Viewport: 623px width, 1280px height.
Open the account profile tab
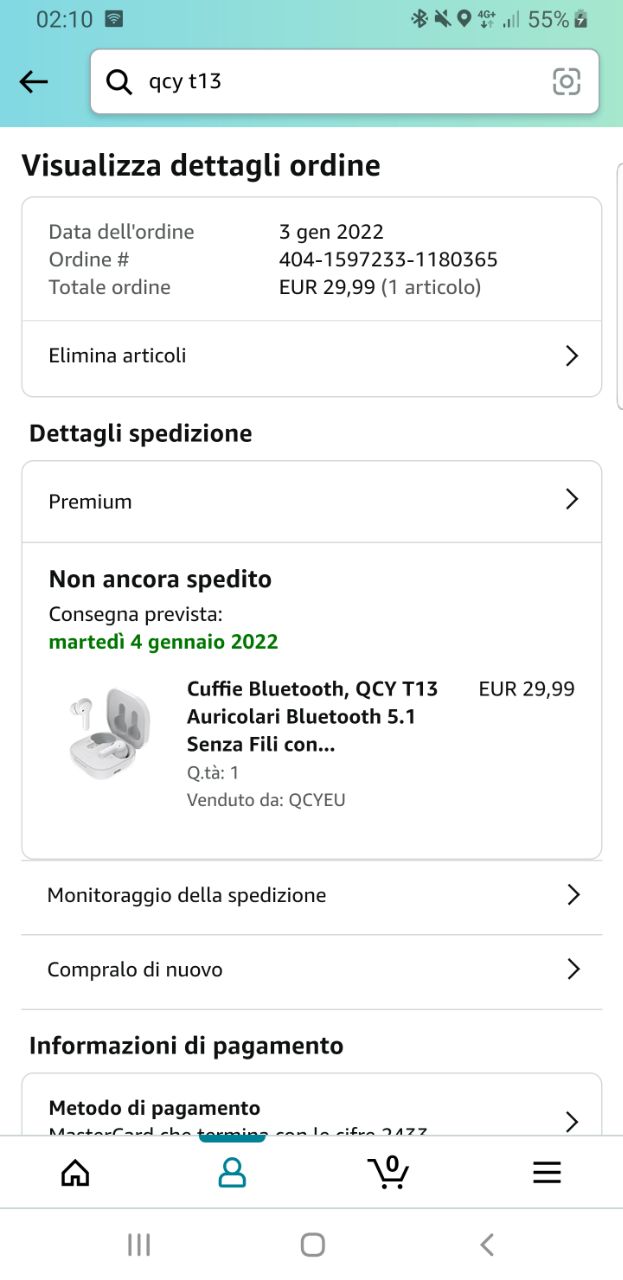click(232, 1172)
